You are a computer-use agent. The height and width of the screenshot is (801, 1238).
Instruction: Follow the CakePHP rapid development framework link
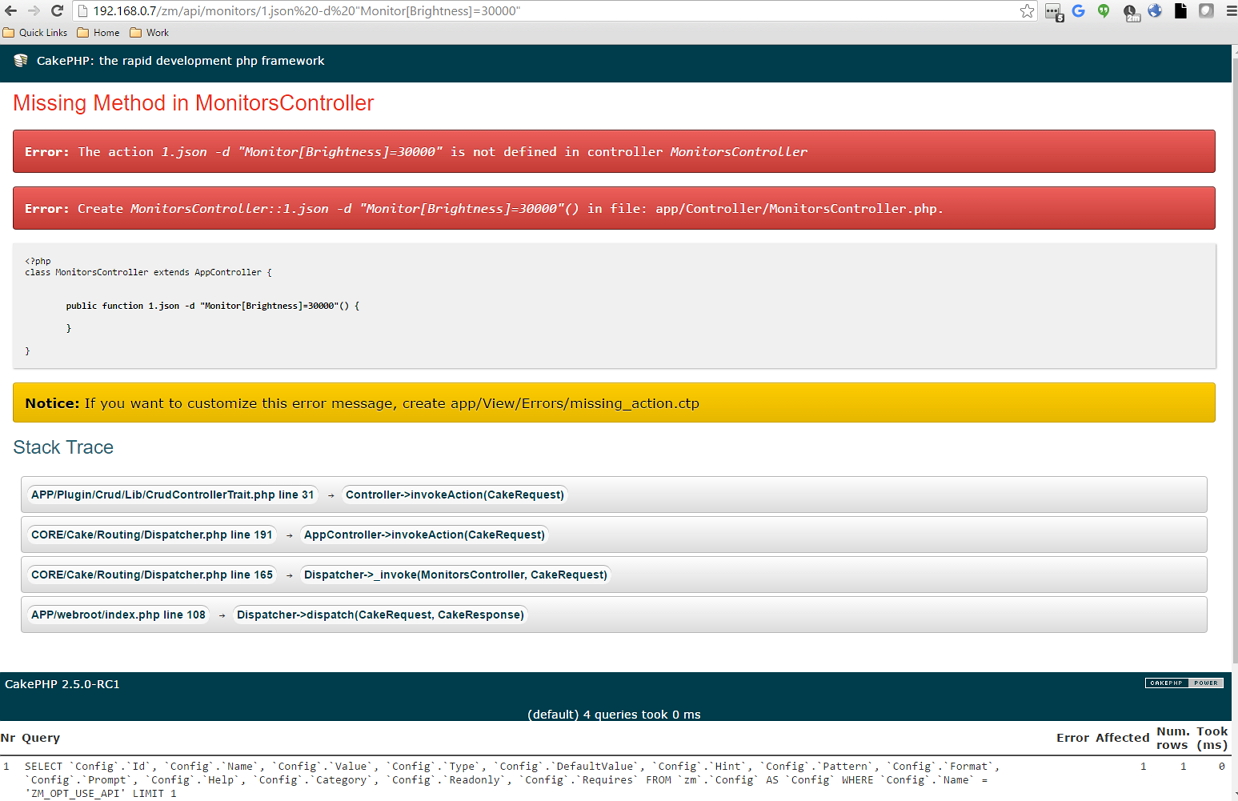(180, 61)
